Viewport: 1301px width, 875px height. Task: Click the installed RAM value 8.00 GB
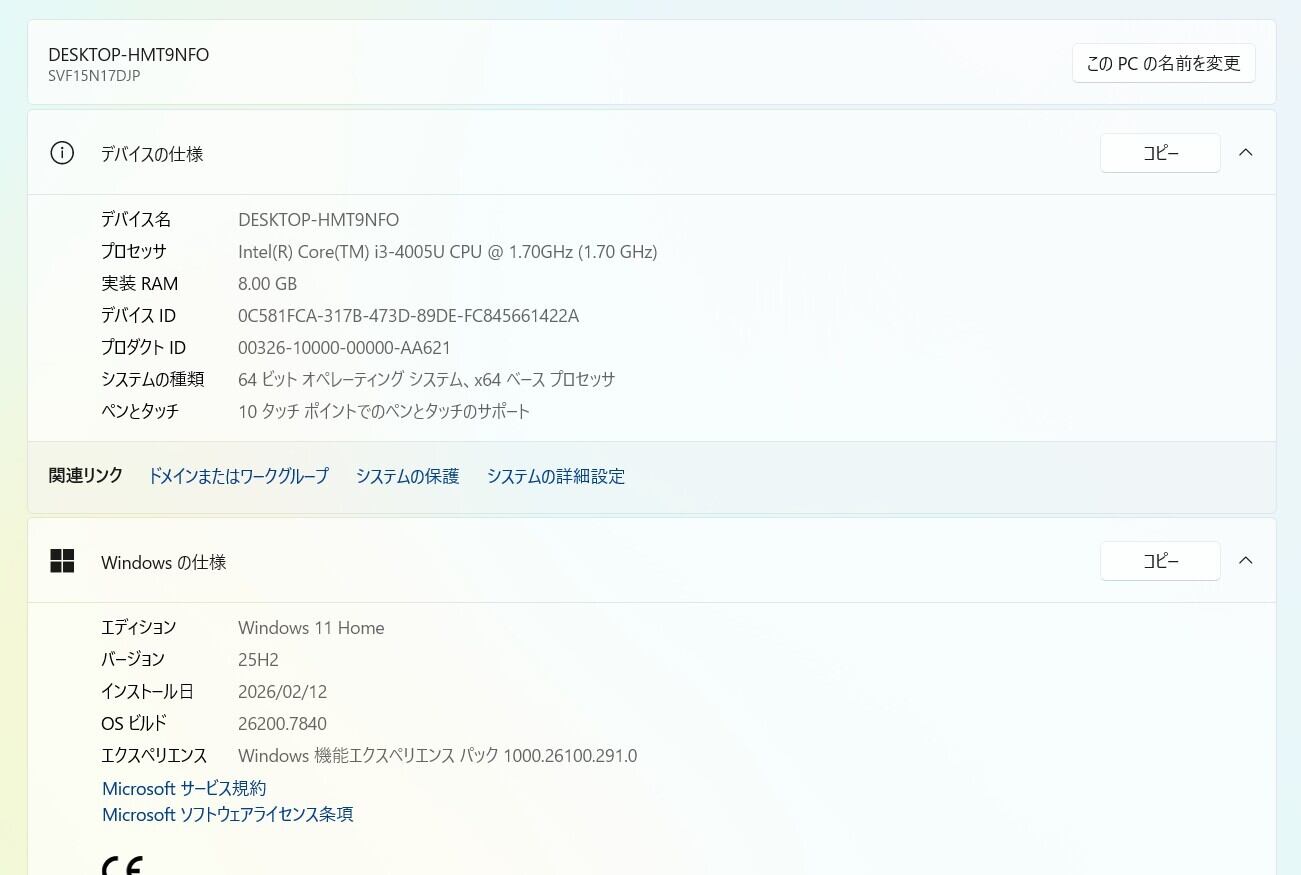point(267,284)
